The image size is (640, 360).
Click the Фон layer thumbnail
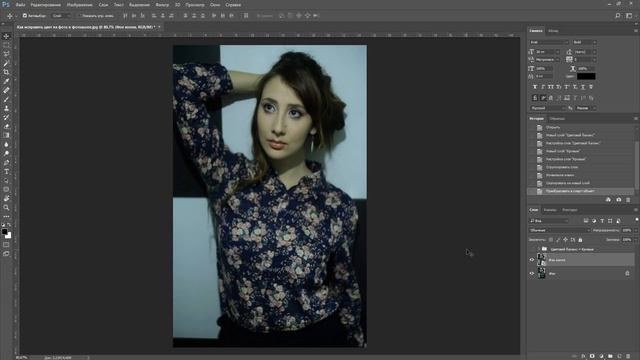[542, 273]
